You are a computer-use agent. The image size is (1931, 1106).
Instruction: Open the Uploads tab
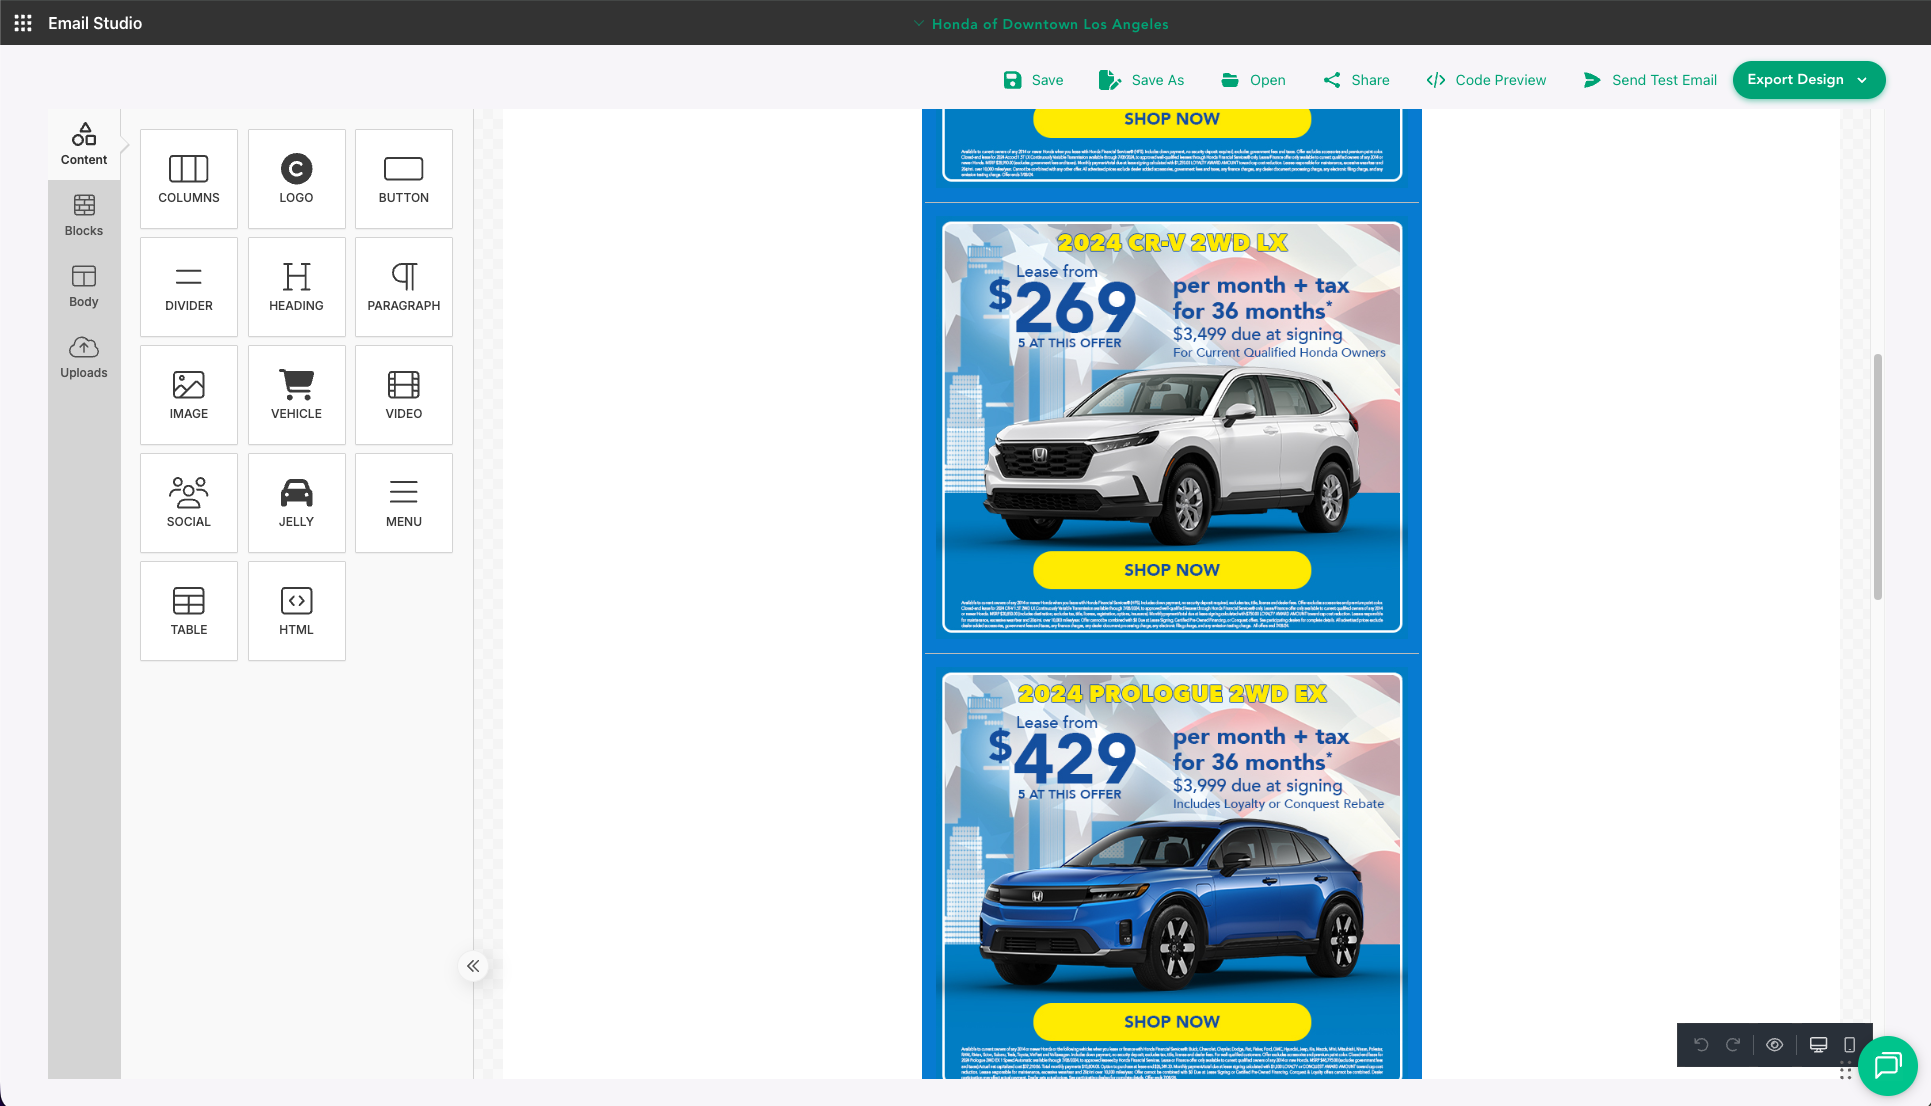84,358
